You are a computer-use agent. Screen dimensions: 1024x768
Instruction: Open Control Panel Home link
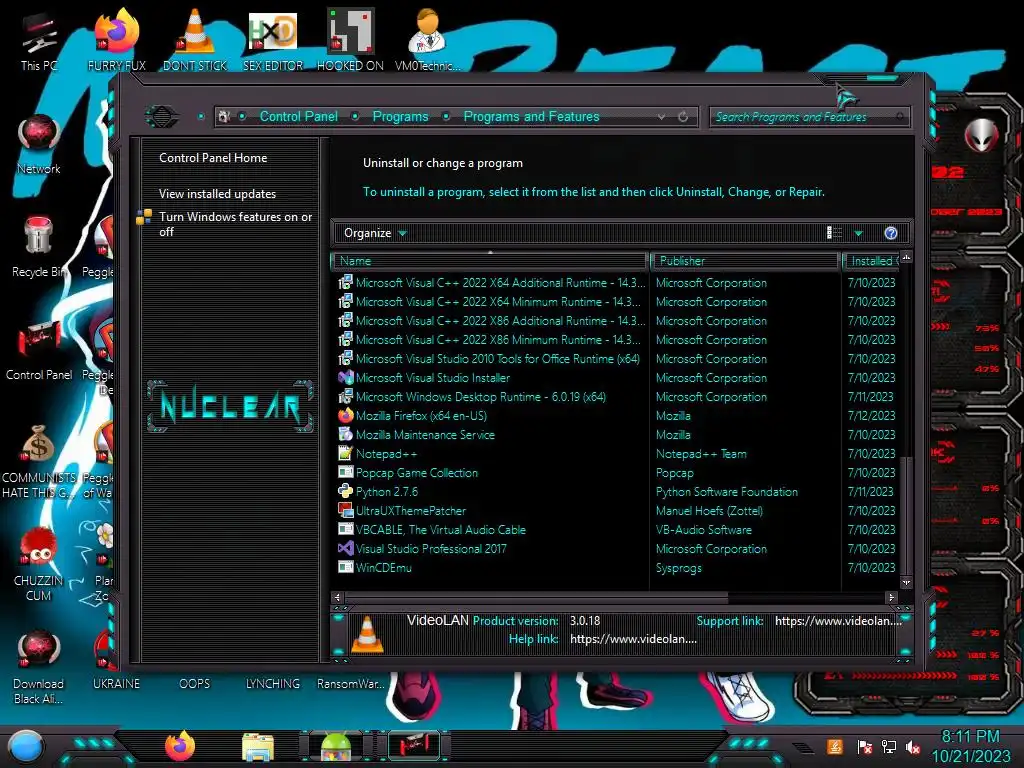[213, 157]
